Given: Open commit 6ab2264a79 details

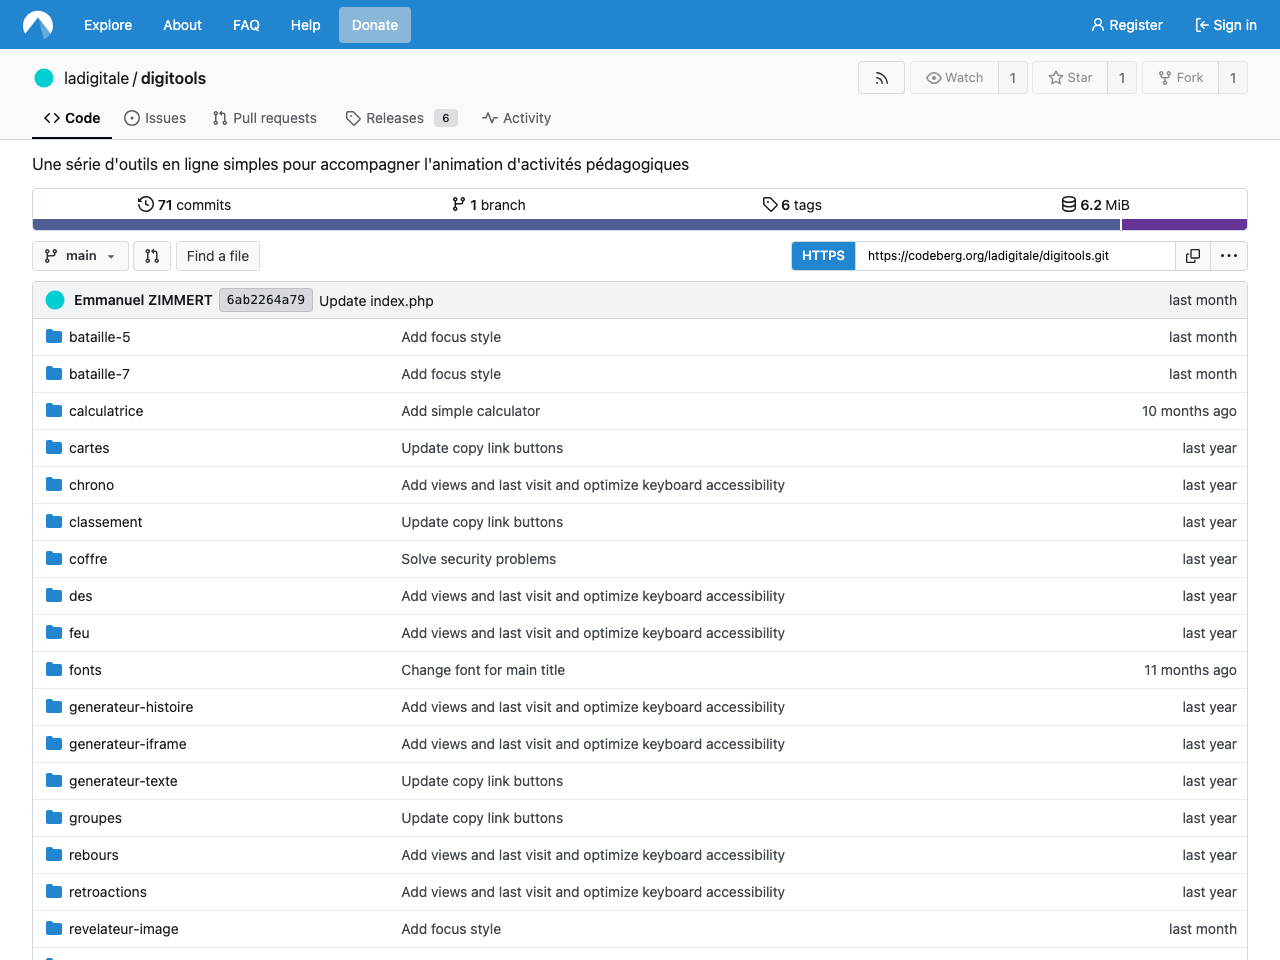Looking at the screenshot, I should click(265, 300).
